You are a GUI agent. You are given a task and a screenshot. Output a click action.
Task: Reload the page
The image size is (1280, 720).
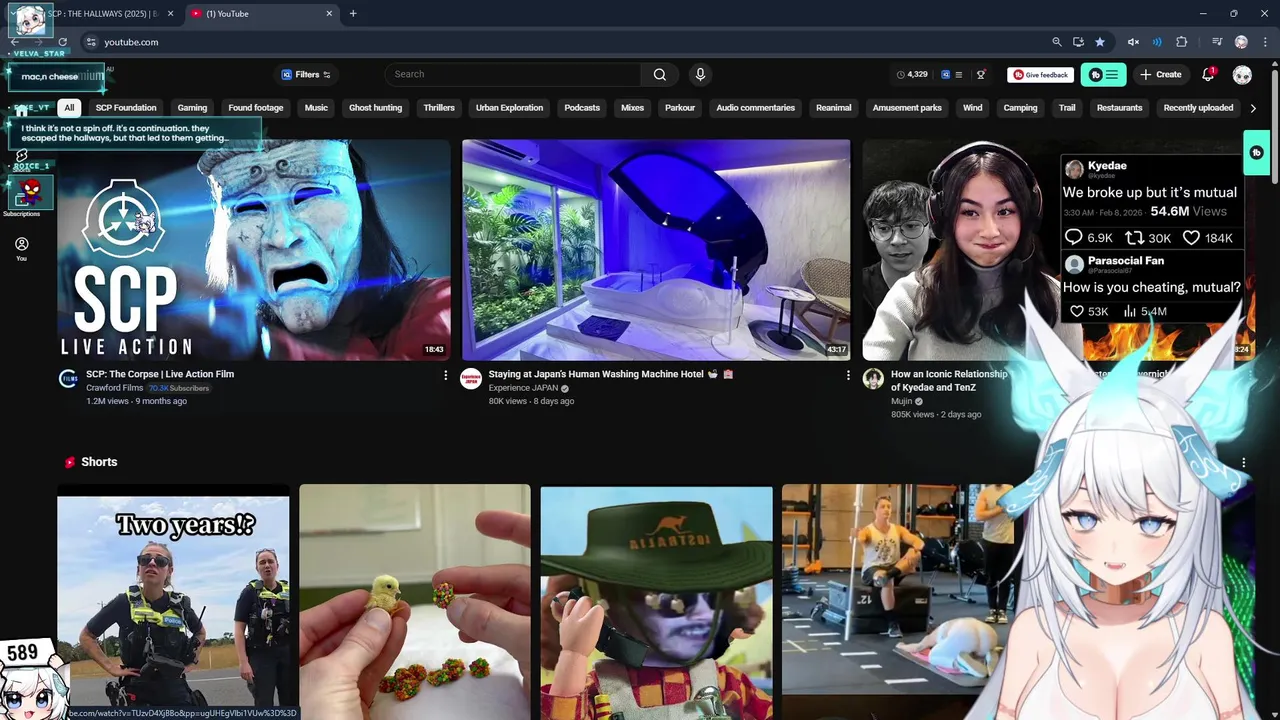[62, 42]
